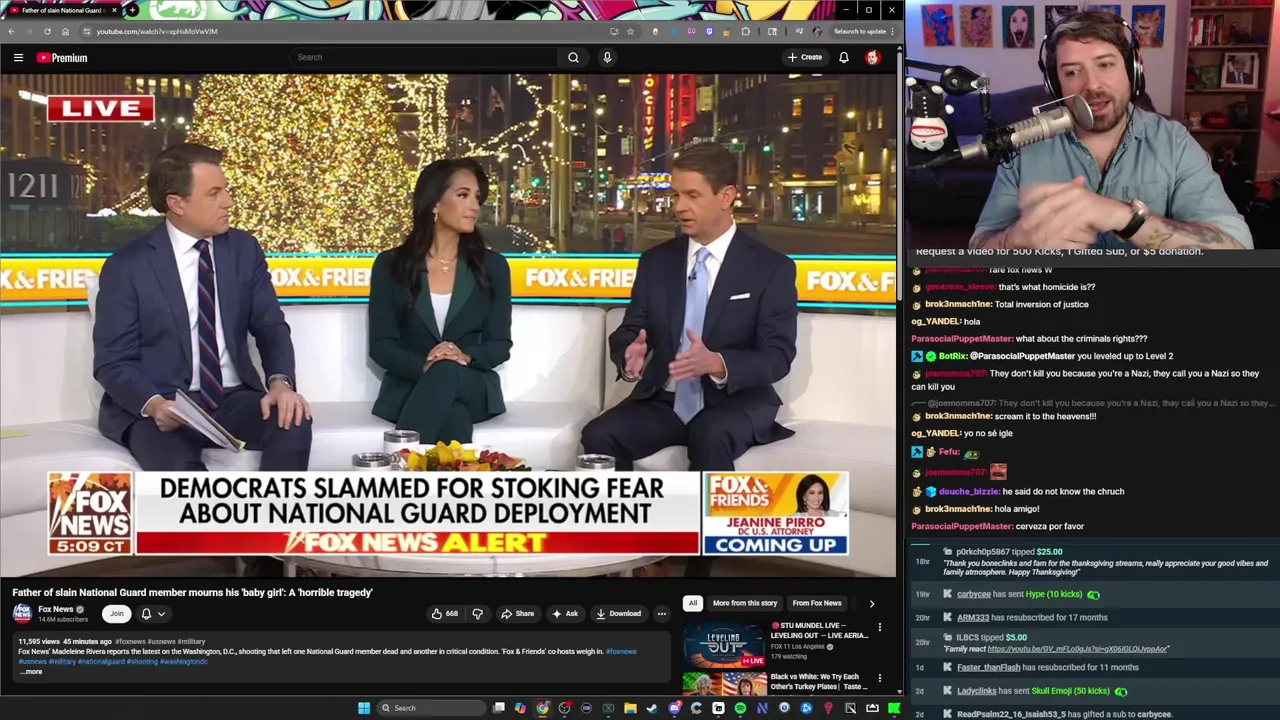Open Faster_thanFlash's profile link
This screenshot has width=1280, height=720.
pyautogui.click(x=988, y=667)
